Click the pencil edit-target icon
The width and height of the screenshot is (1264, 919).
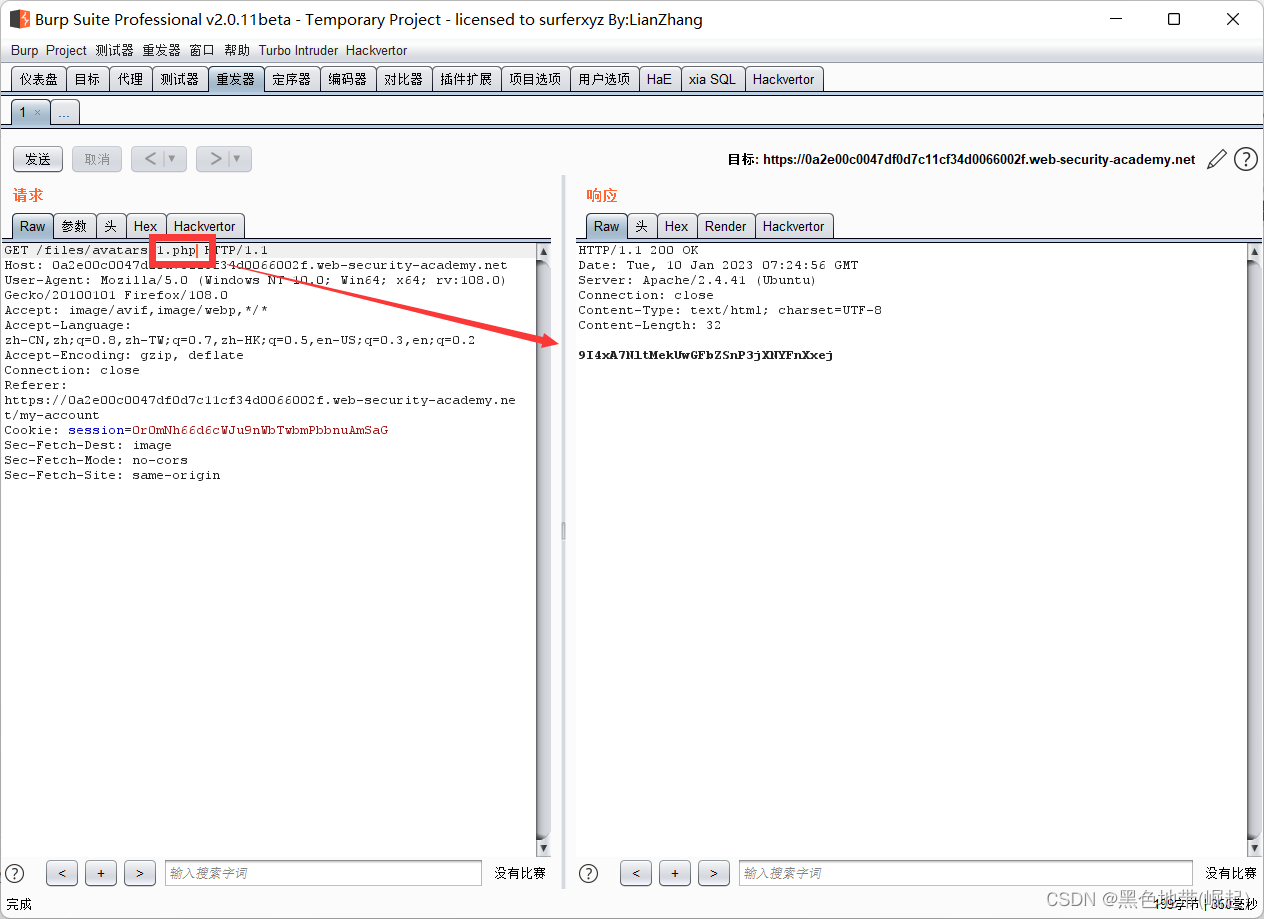click(x=1217, y=159)
